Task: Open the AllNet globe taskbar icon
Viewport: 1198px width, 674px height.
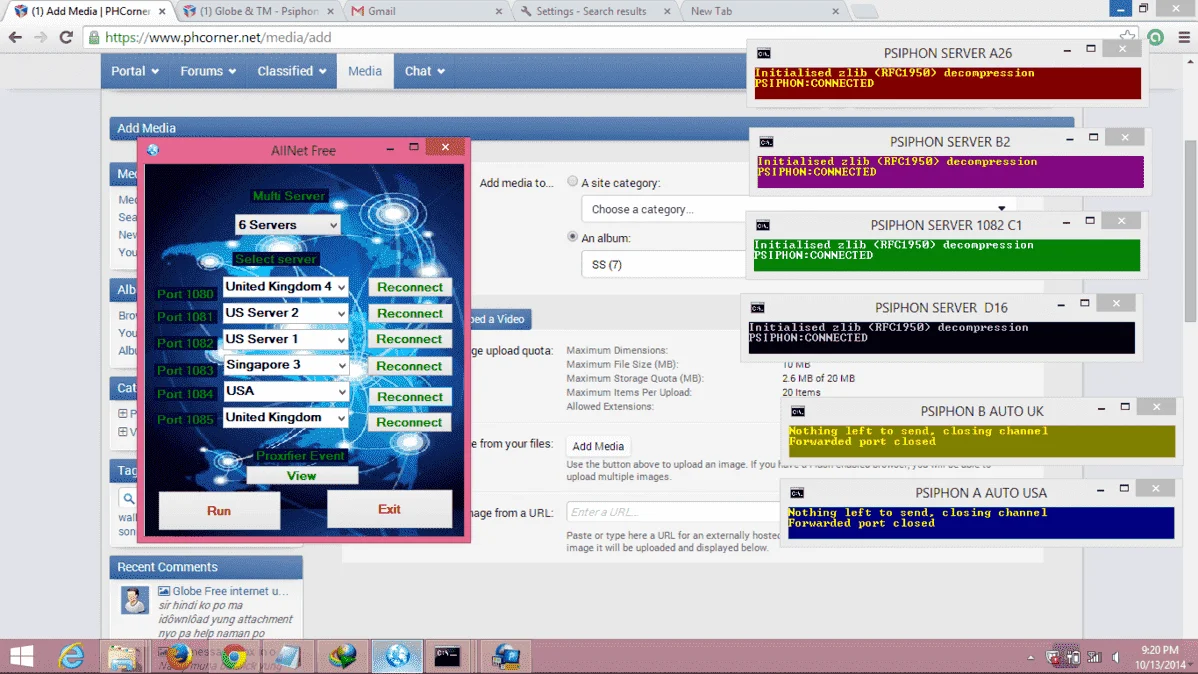Action: coord(397,656)
